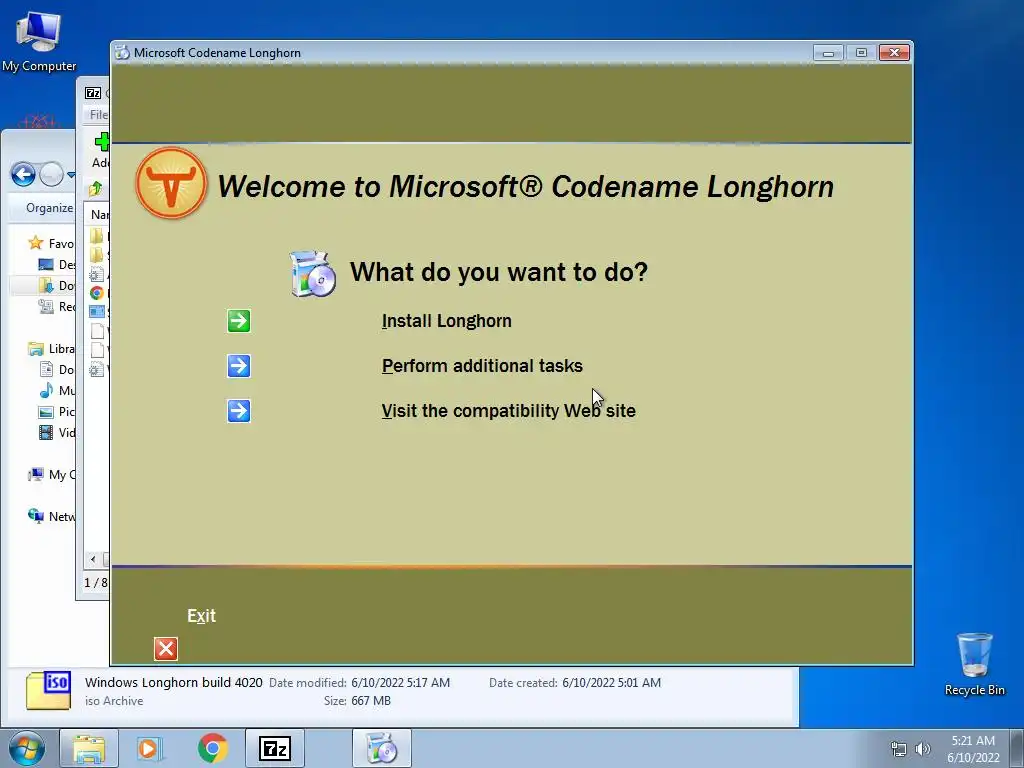Click the setup CD box icon
The image size is (1024, 768).
[313, 274]
